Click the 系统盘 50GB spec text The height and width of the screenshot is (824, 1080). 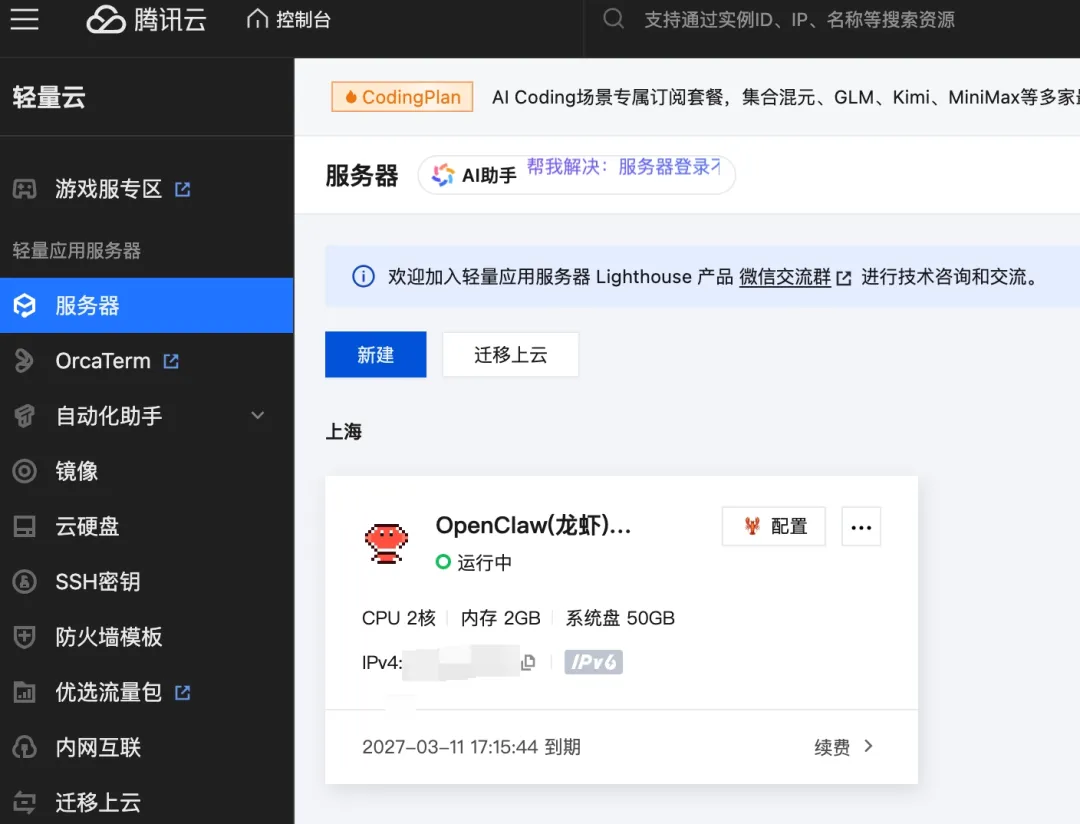620,618
